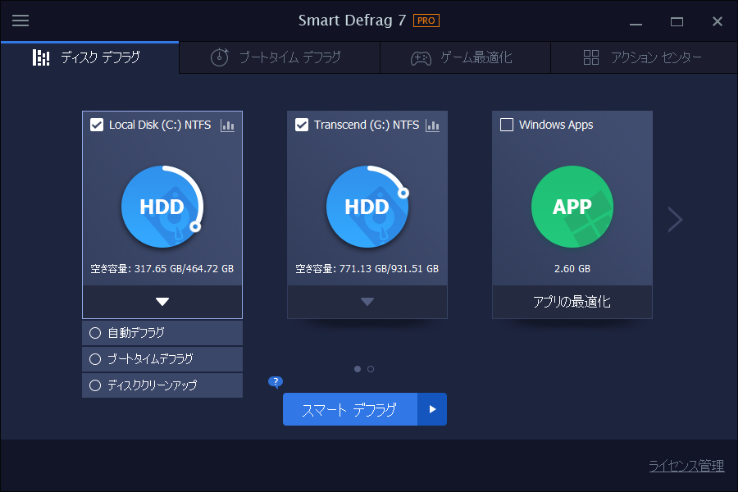
Task: Go to next page of disks arrow
Action: [675, 219]
